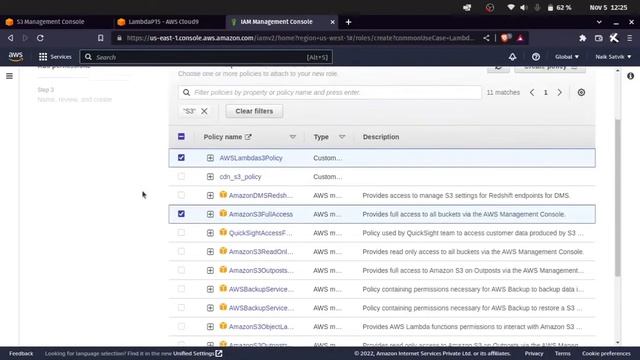Open Cookie preferences in the footer

(x=606, y=353)
